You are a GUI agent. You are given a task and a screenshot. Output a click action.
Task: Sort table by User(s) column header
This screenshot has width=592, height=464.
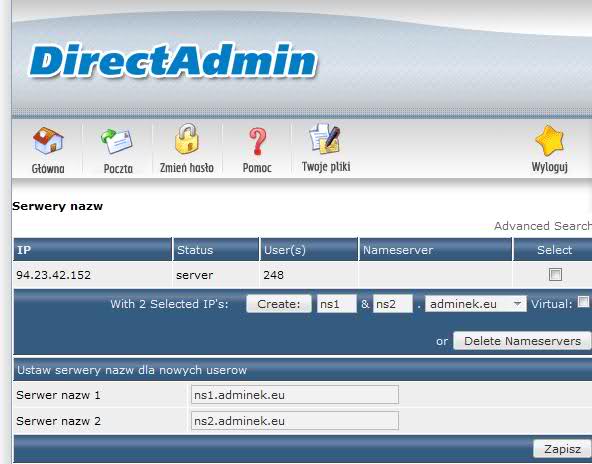click(285, 250)
